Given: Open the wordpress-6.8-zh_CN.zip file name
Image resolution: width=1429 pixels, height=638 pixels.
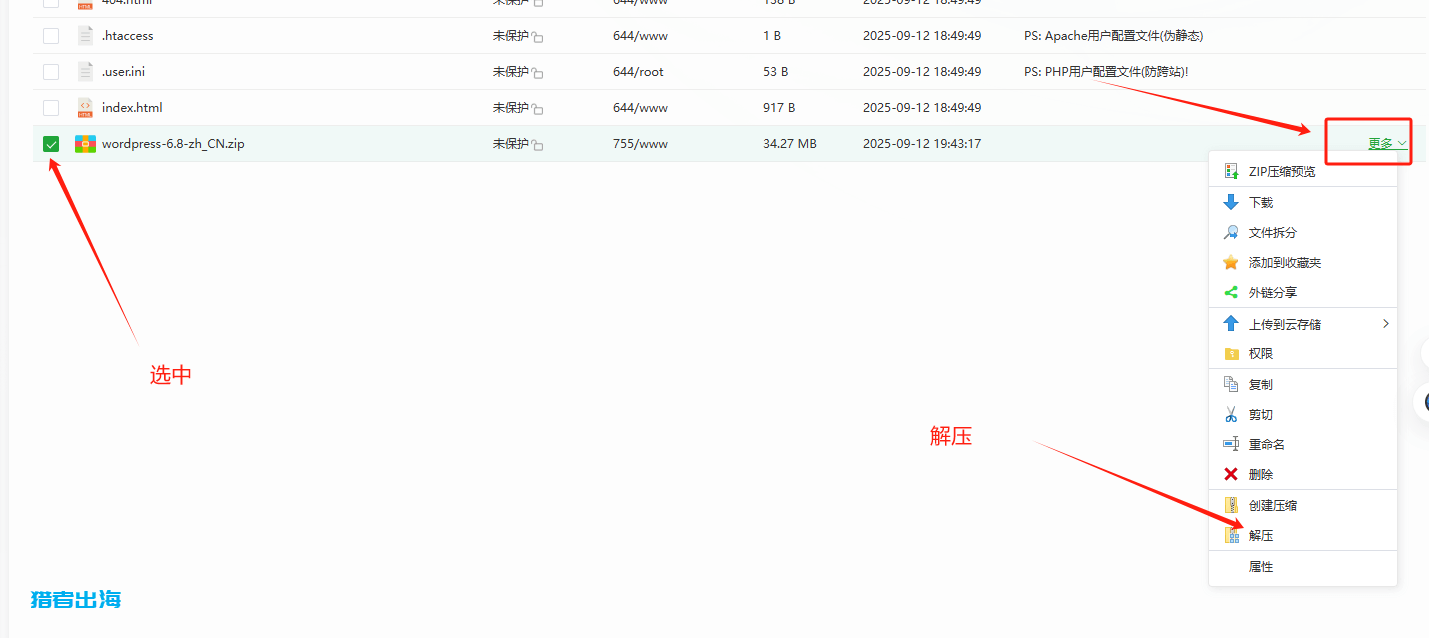Looking at the screenshot, I should (x=173, y=144).
